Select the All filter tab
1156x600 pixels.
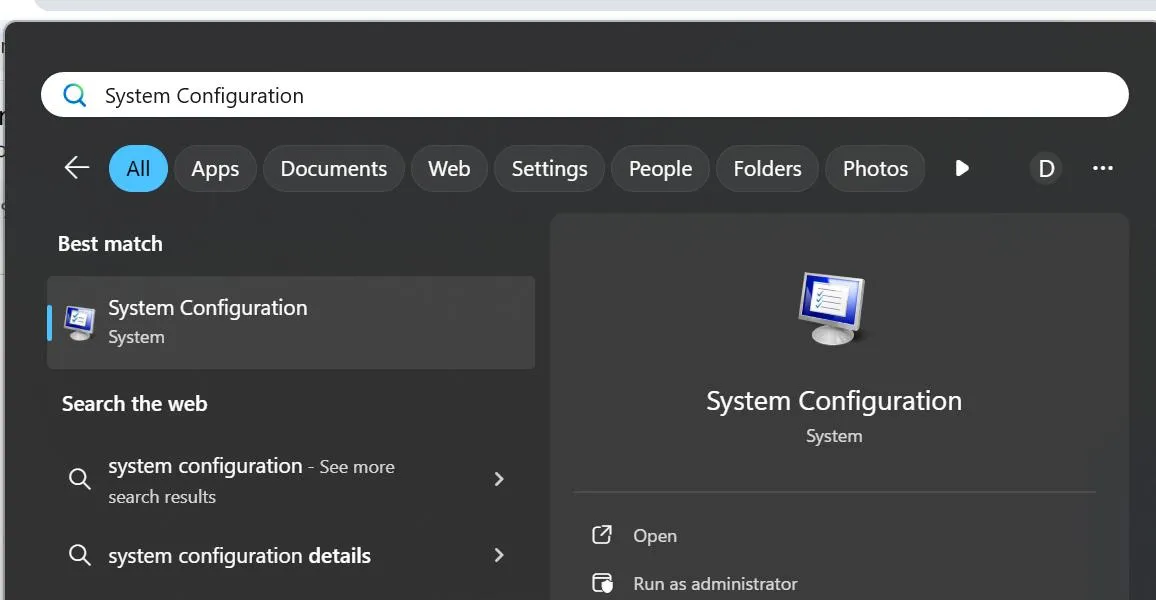[x=138, y=169]
